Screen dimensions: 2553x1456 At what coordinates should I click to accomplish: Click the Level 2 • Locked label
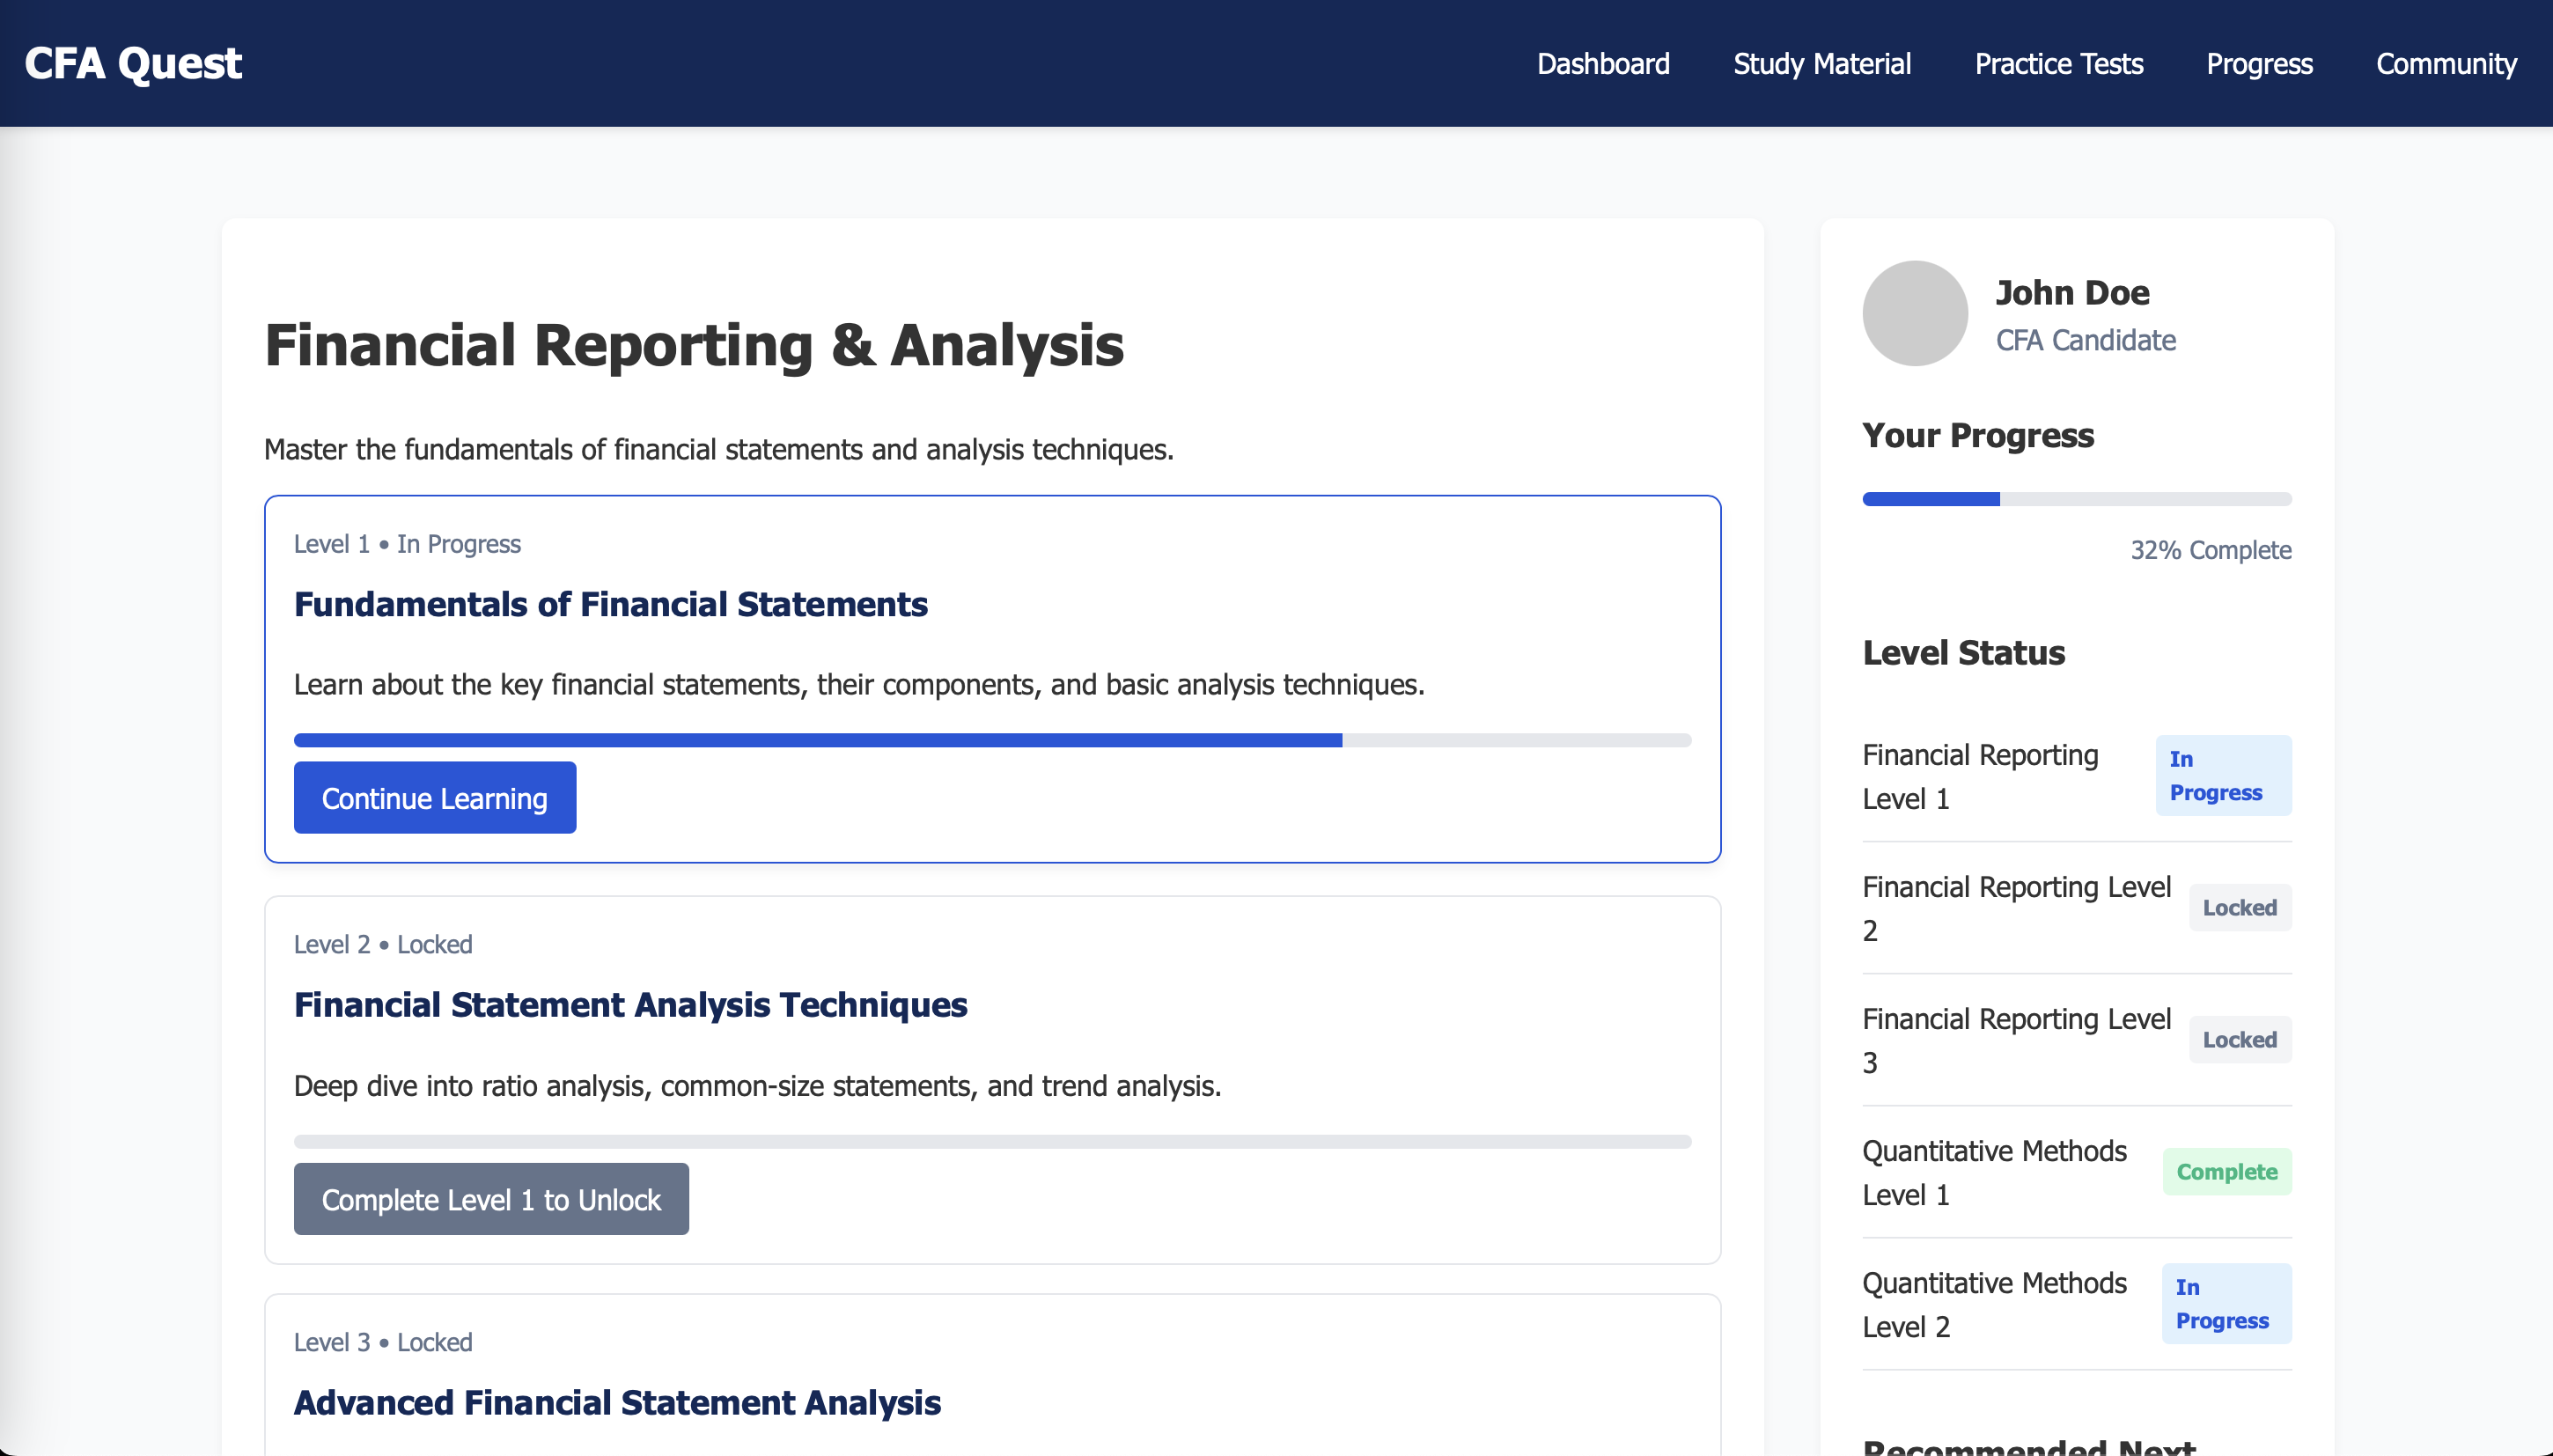pyautogui.click(x=383, y=944)
